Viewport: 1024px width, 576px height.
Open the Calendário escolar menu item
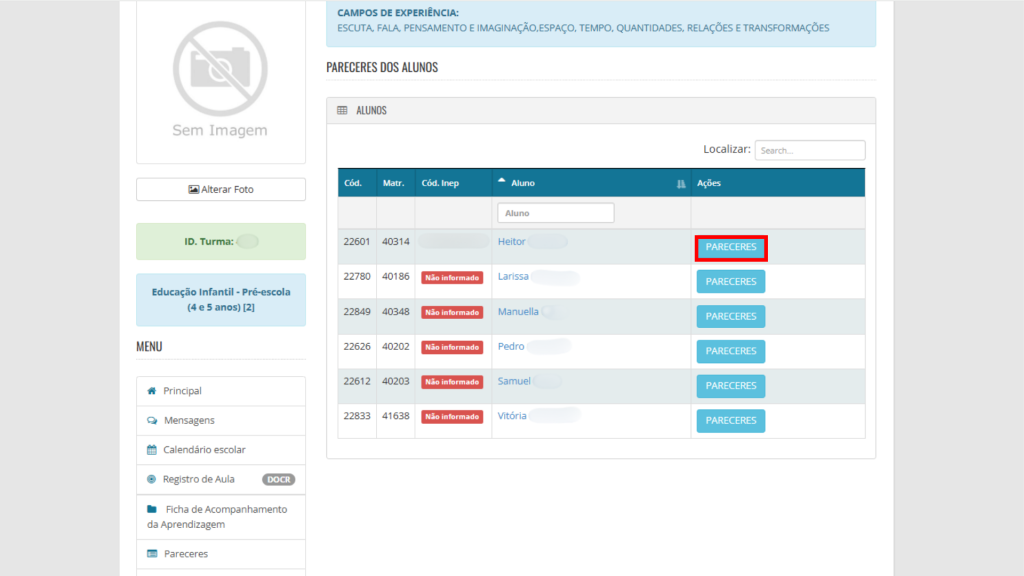pyautogui.click(x=204, y=450)
